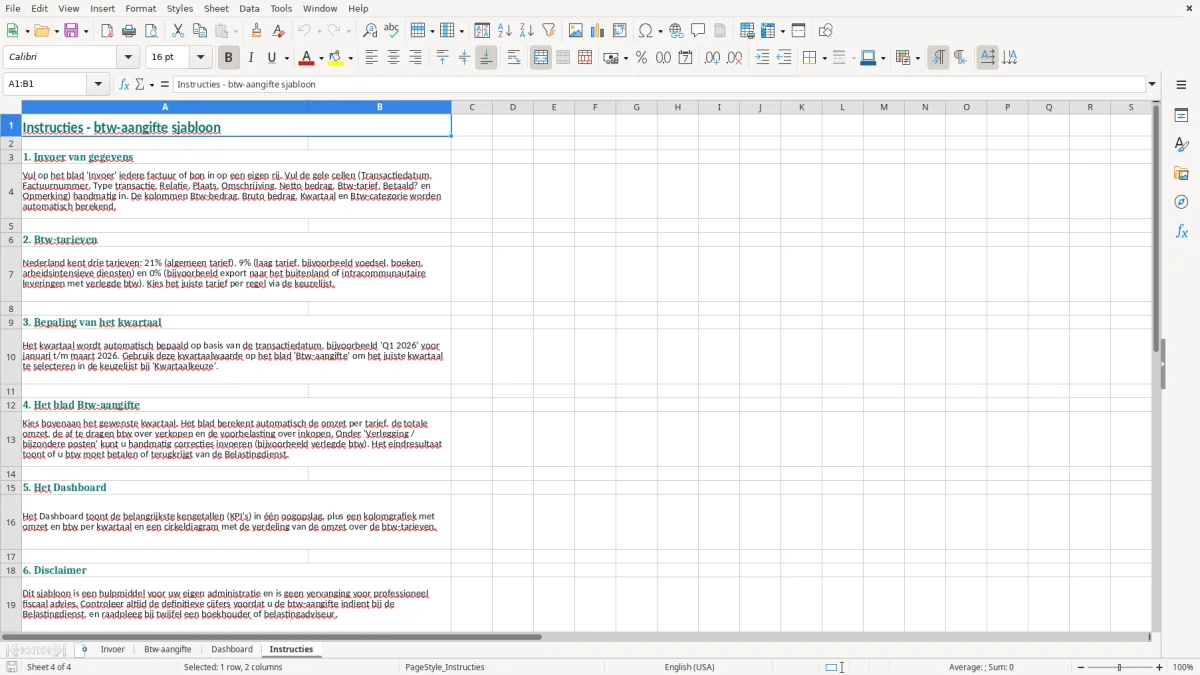This screenshot has height=675, width=1200.
Task: Insert a hyperlink with the globe icon
Action: (676, 31)
